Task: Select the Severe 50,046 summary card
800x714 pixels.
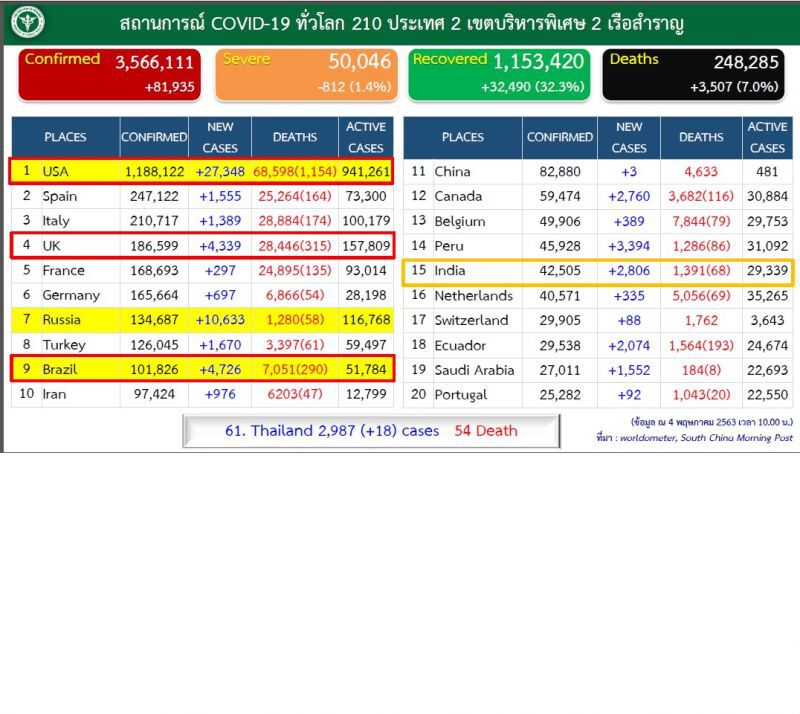Action: coord(306,74)
